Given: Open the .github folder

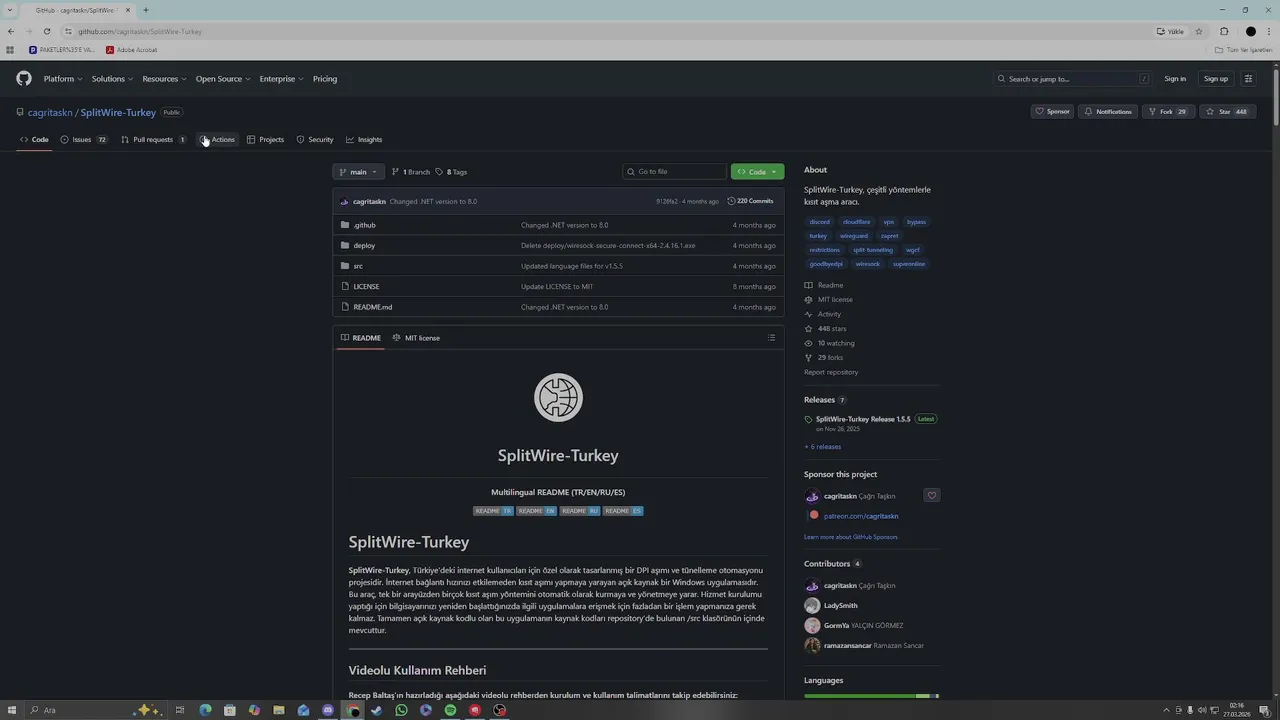Looking at the screenshot, I should pyautogui.click(x=364, y=225).
